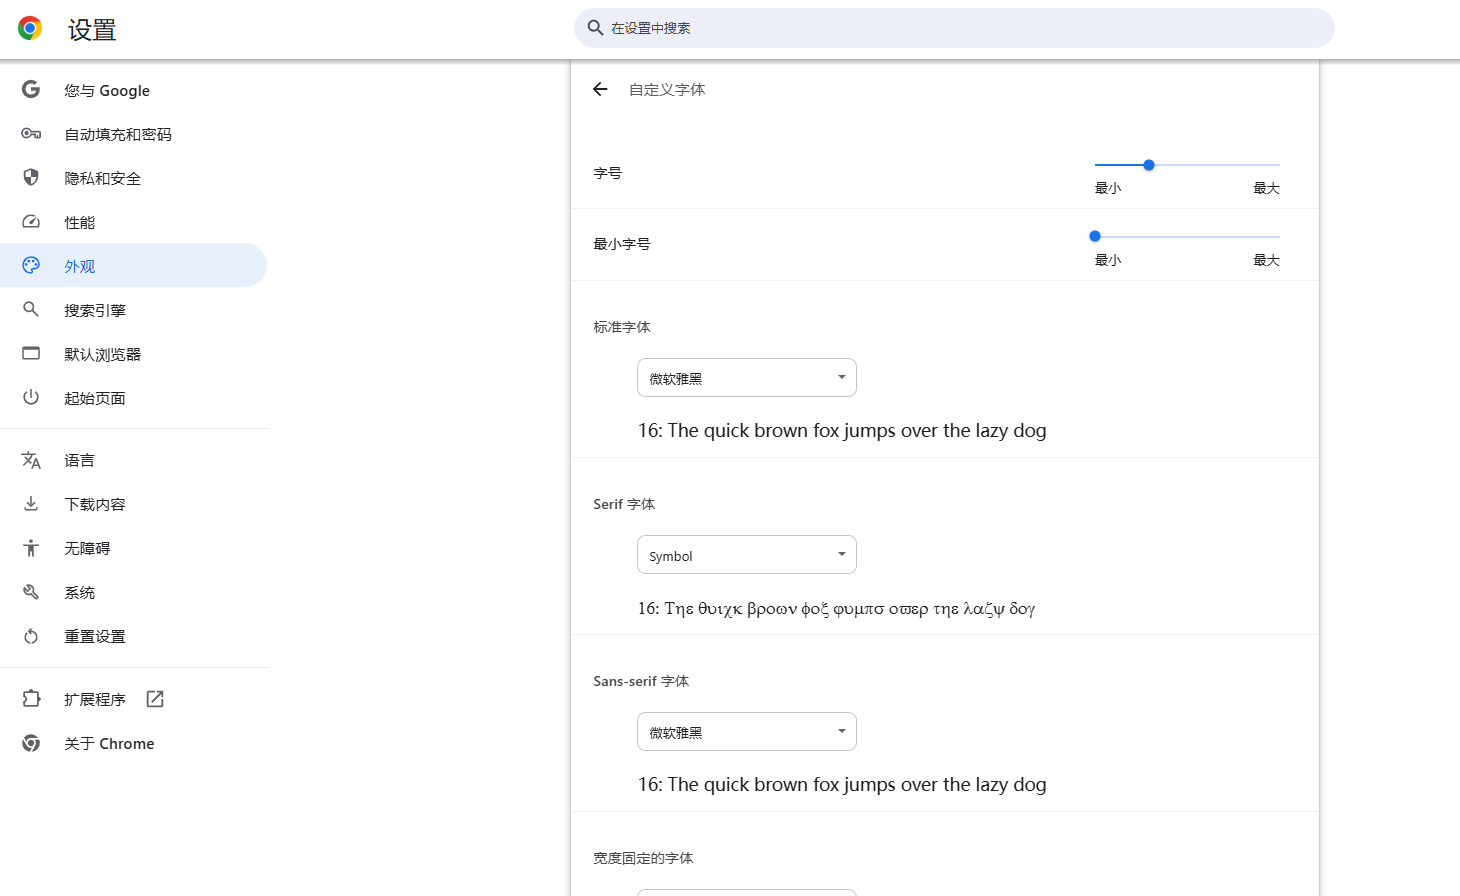Click the Chrome logo icon
Screen dimensions: 1460x896
click(30, 28)
